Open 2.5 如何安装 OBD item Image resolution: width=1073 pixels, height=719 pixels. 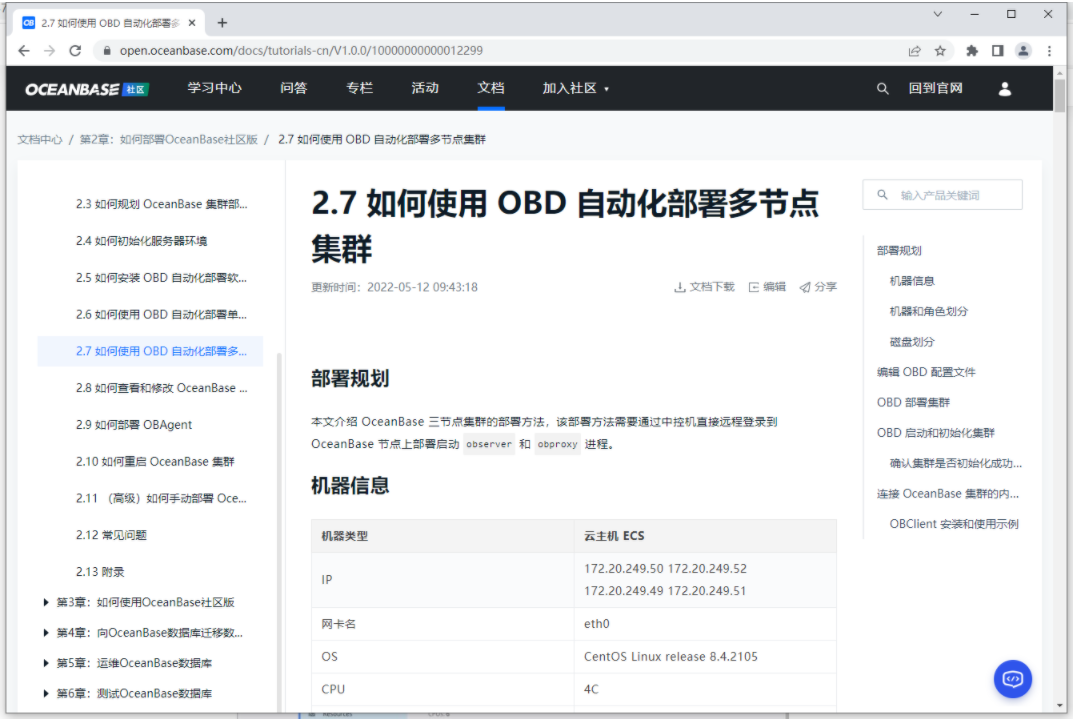[x=161, y=278]
